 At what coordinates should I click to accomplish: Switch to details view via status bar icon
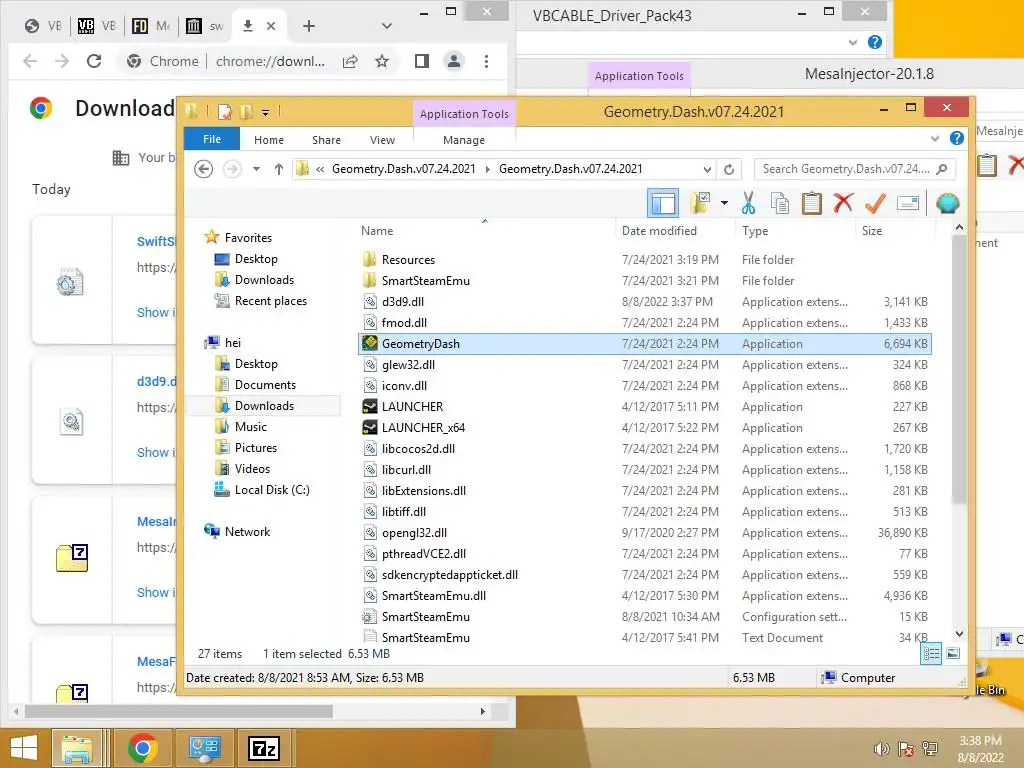click(931, 653)
